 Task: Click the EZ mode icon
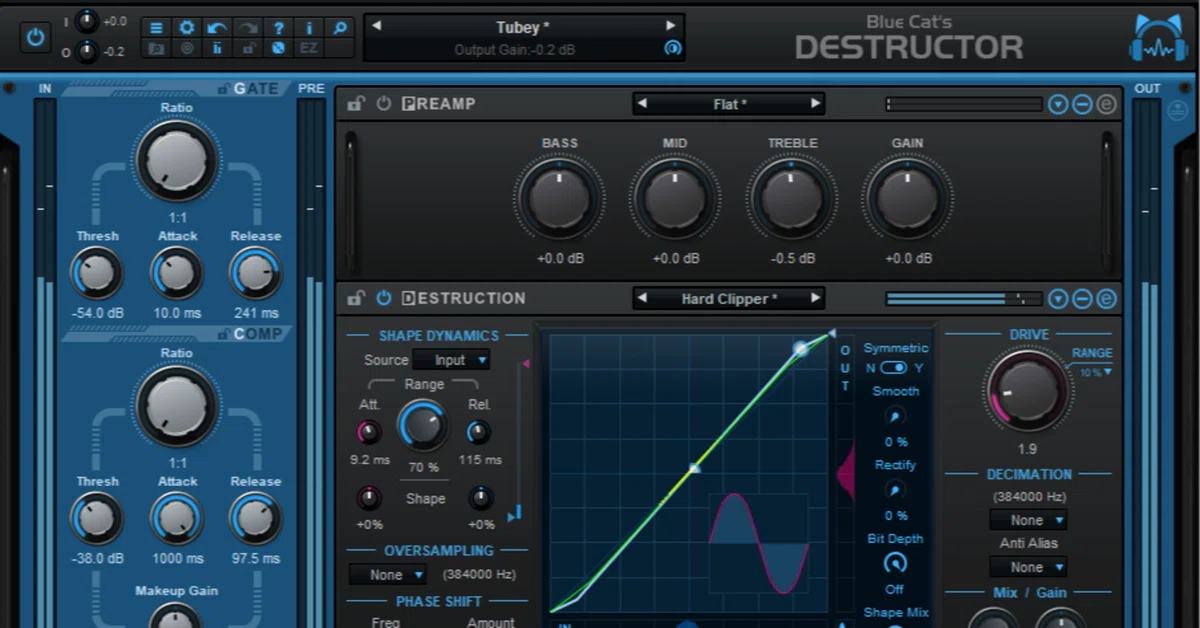tap(309, 47)
